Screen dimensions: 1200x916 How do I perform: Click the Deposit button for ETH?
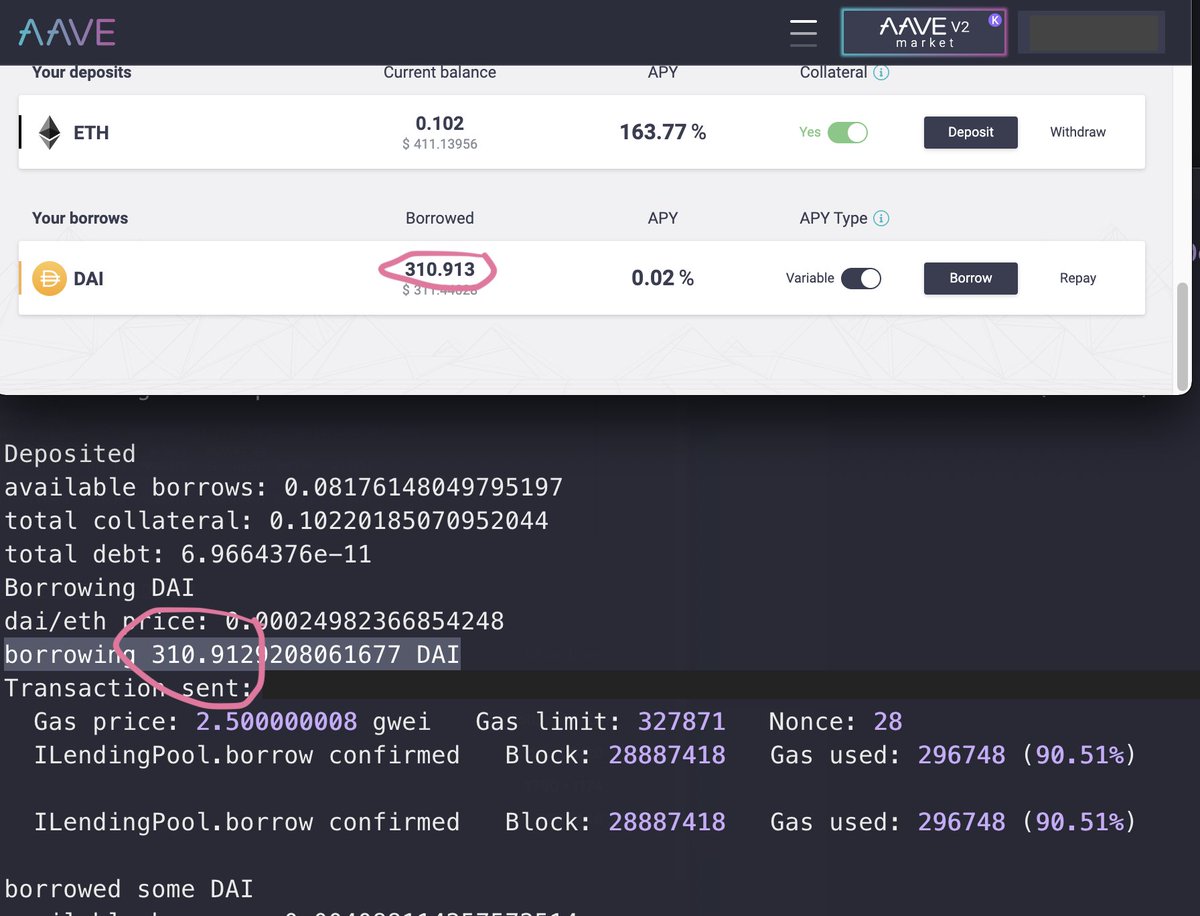pyautogui.click(x=970, y=132)
